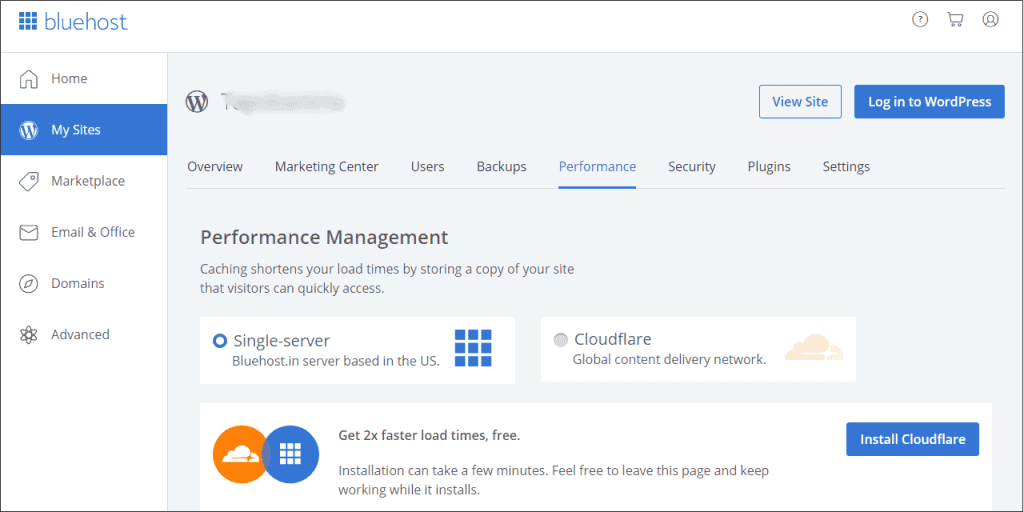The image size is (1024, 512).
Task: Open Domains in the sidebar
Action: click(x=84, y=283)
